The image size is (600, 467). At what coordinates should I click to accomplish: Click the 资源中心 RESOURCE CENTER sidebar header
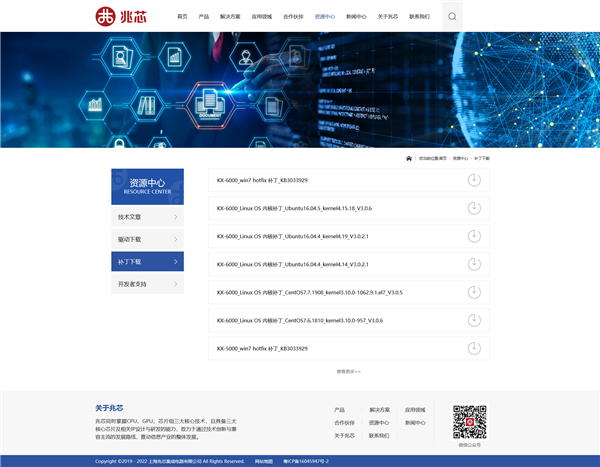click(x=147, y=186)
